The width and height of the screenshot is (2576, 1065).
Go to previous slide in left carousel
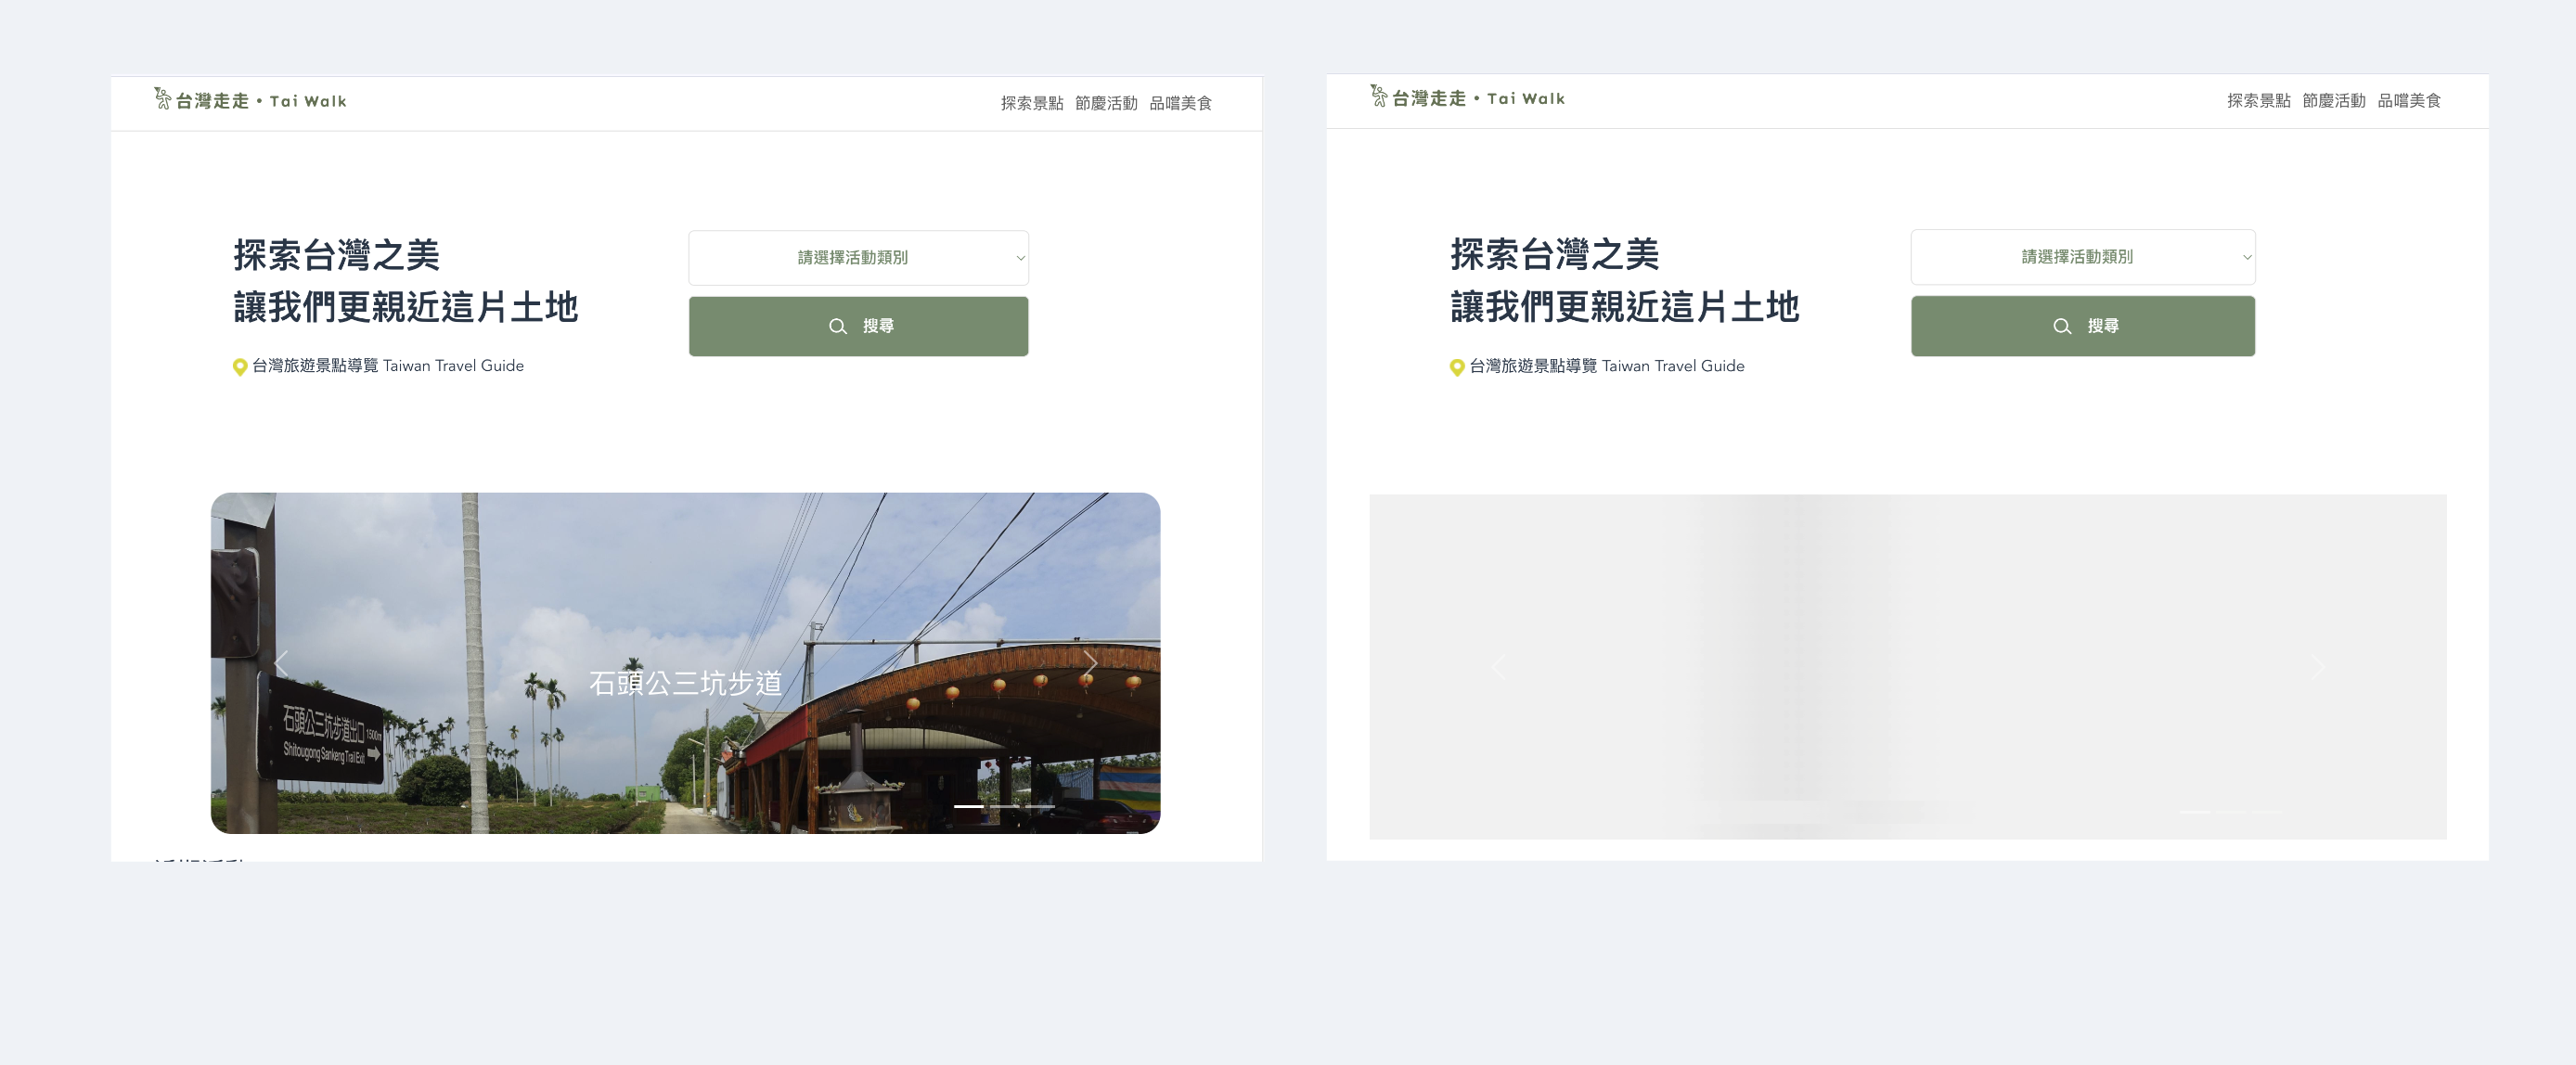pyautogui.click(x=281, y=663)
